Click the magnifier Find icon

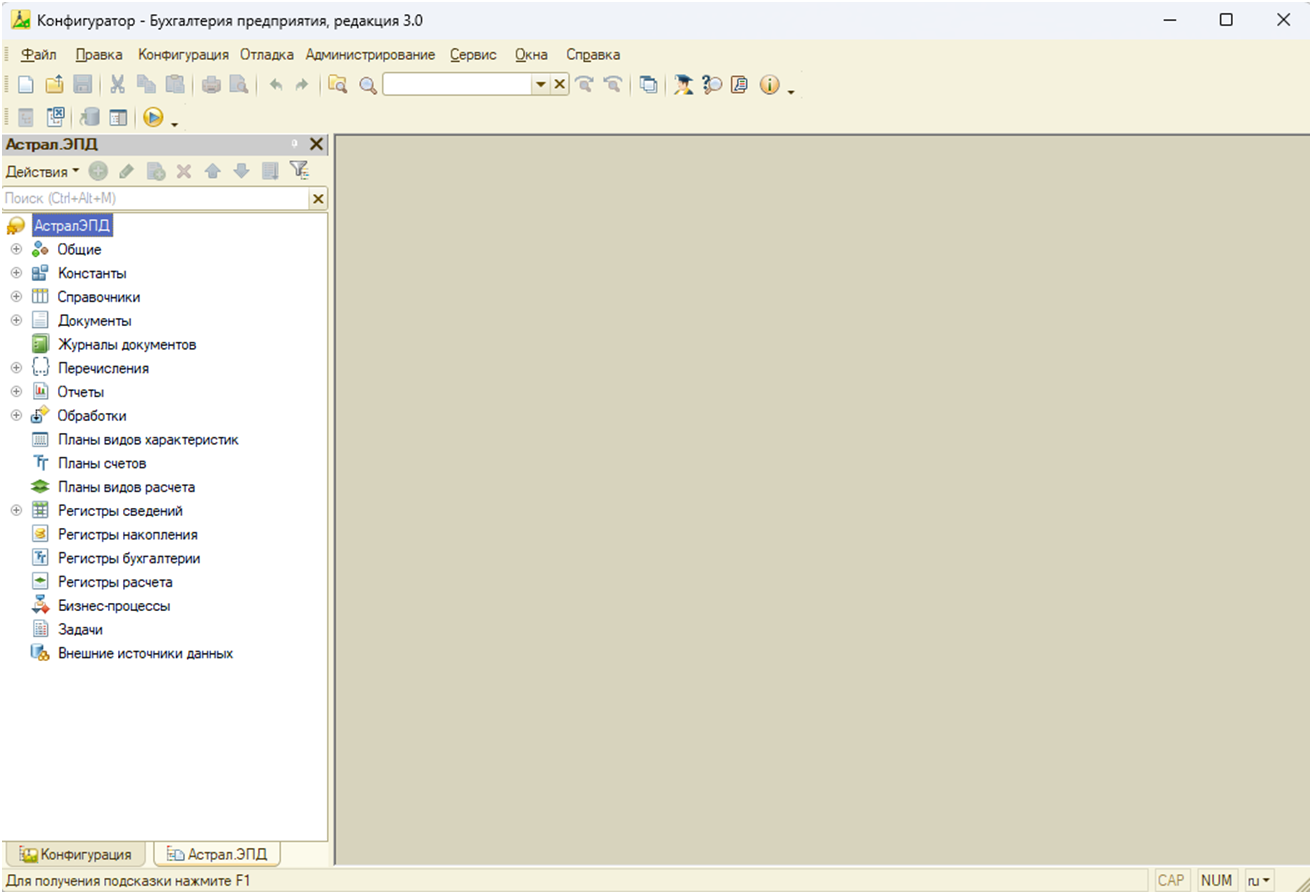[368, 86]
